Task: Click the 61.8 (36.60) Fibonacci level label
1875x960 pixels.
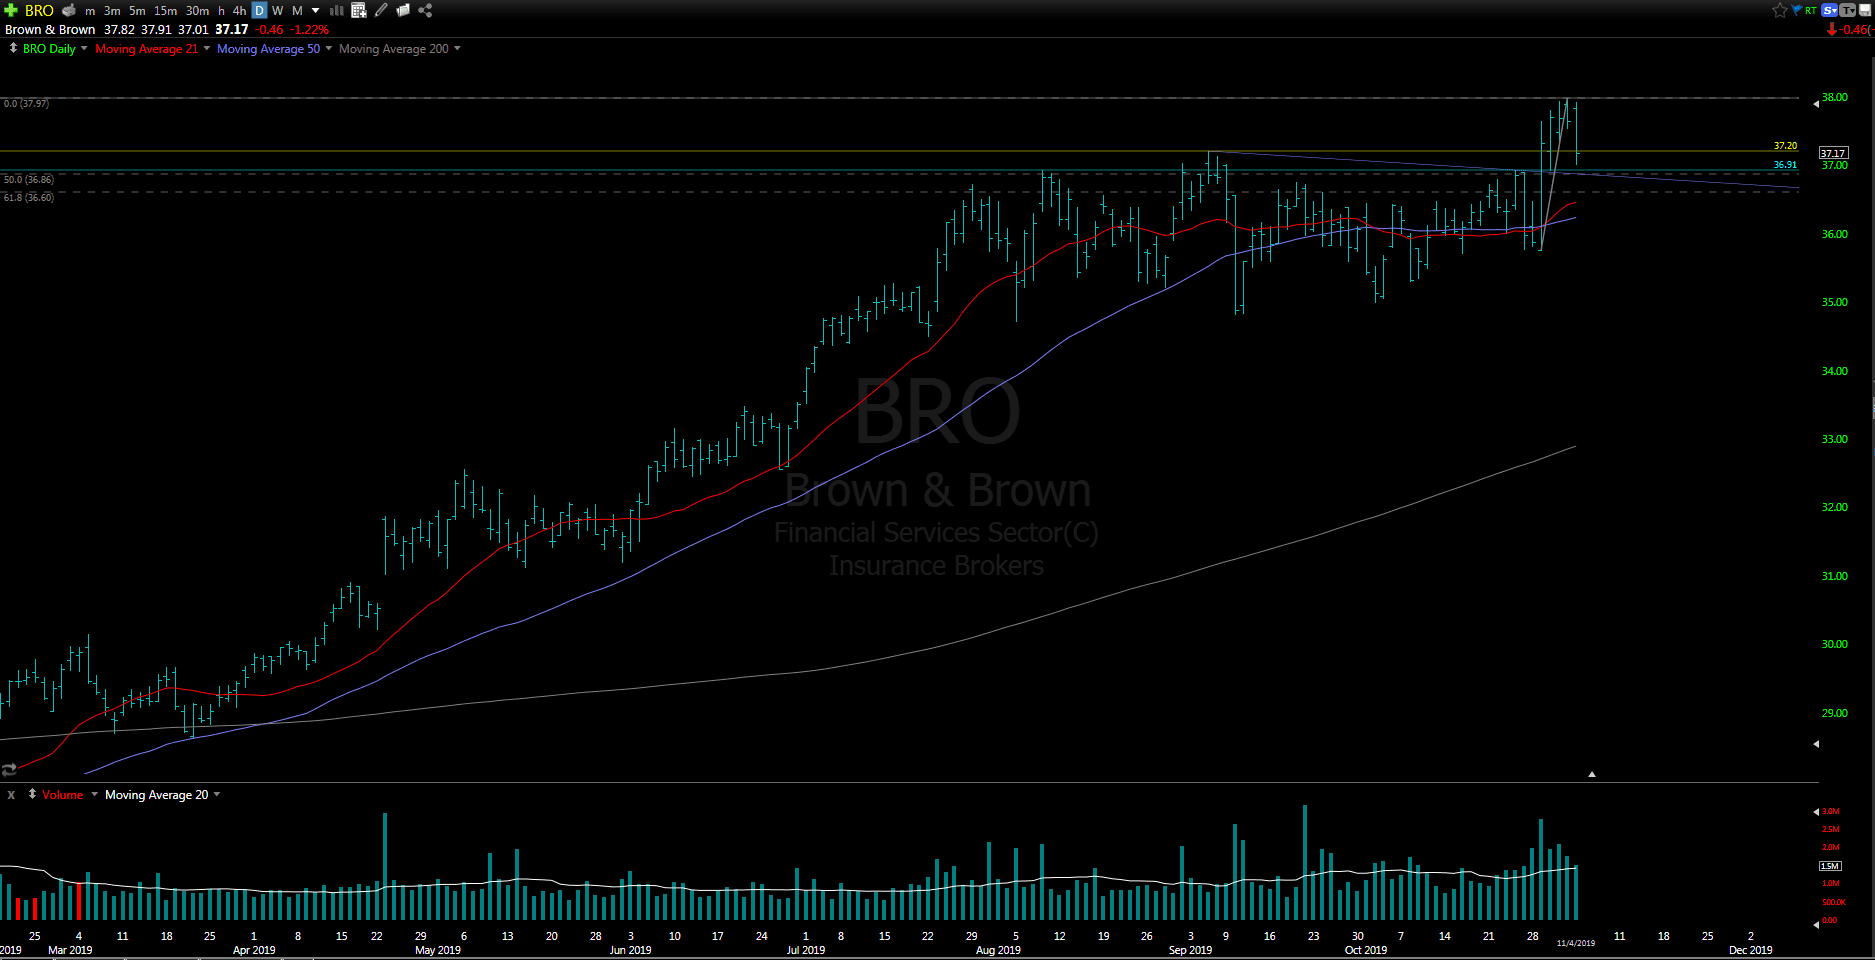Action: pos(29,198)
